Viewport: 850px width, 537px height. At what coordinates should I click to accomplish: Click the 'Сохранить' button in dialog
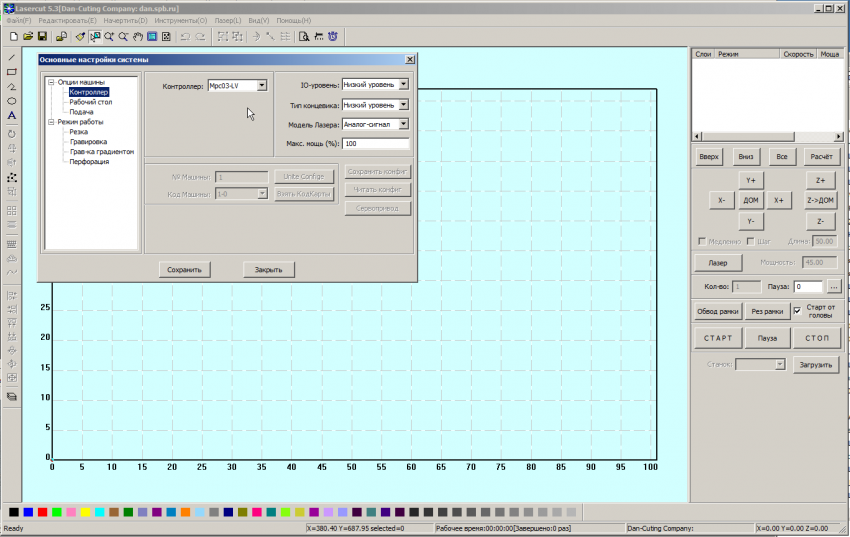(184, 269)
